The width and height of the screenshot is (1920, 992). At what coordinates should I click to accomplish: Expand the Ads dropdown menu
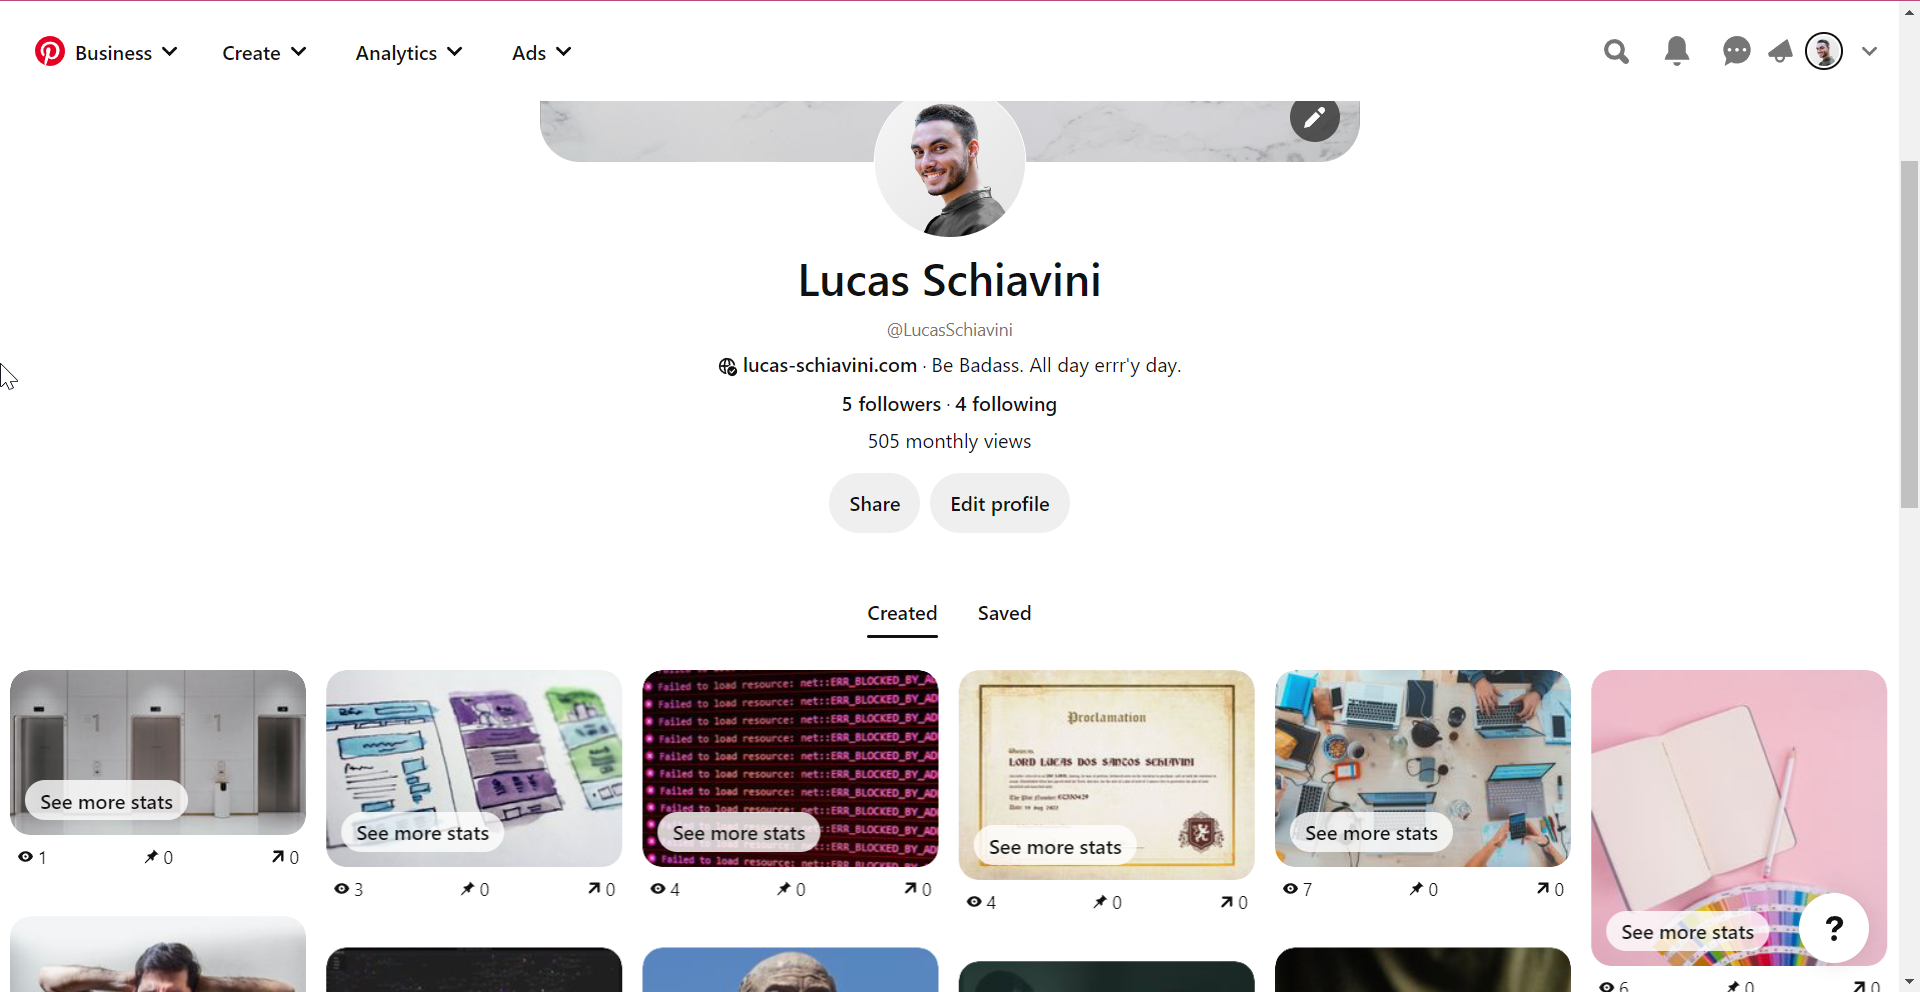click(x=541, y=53)
